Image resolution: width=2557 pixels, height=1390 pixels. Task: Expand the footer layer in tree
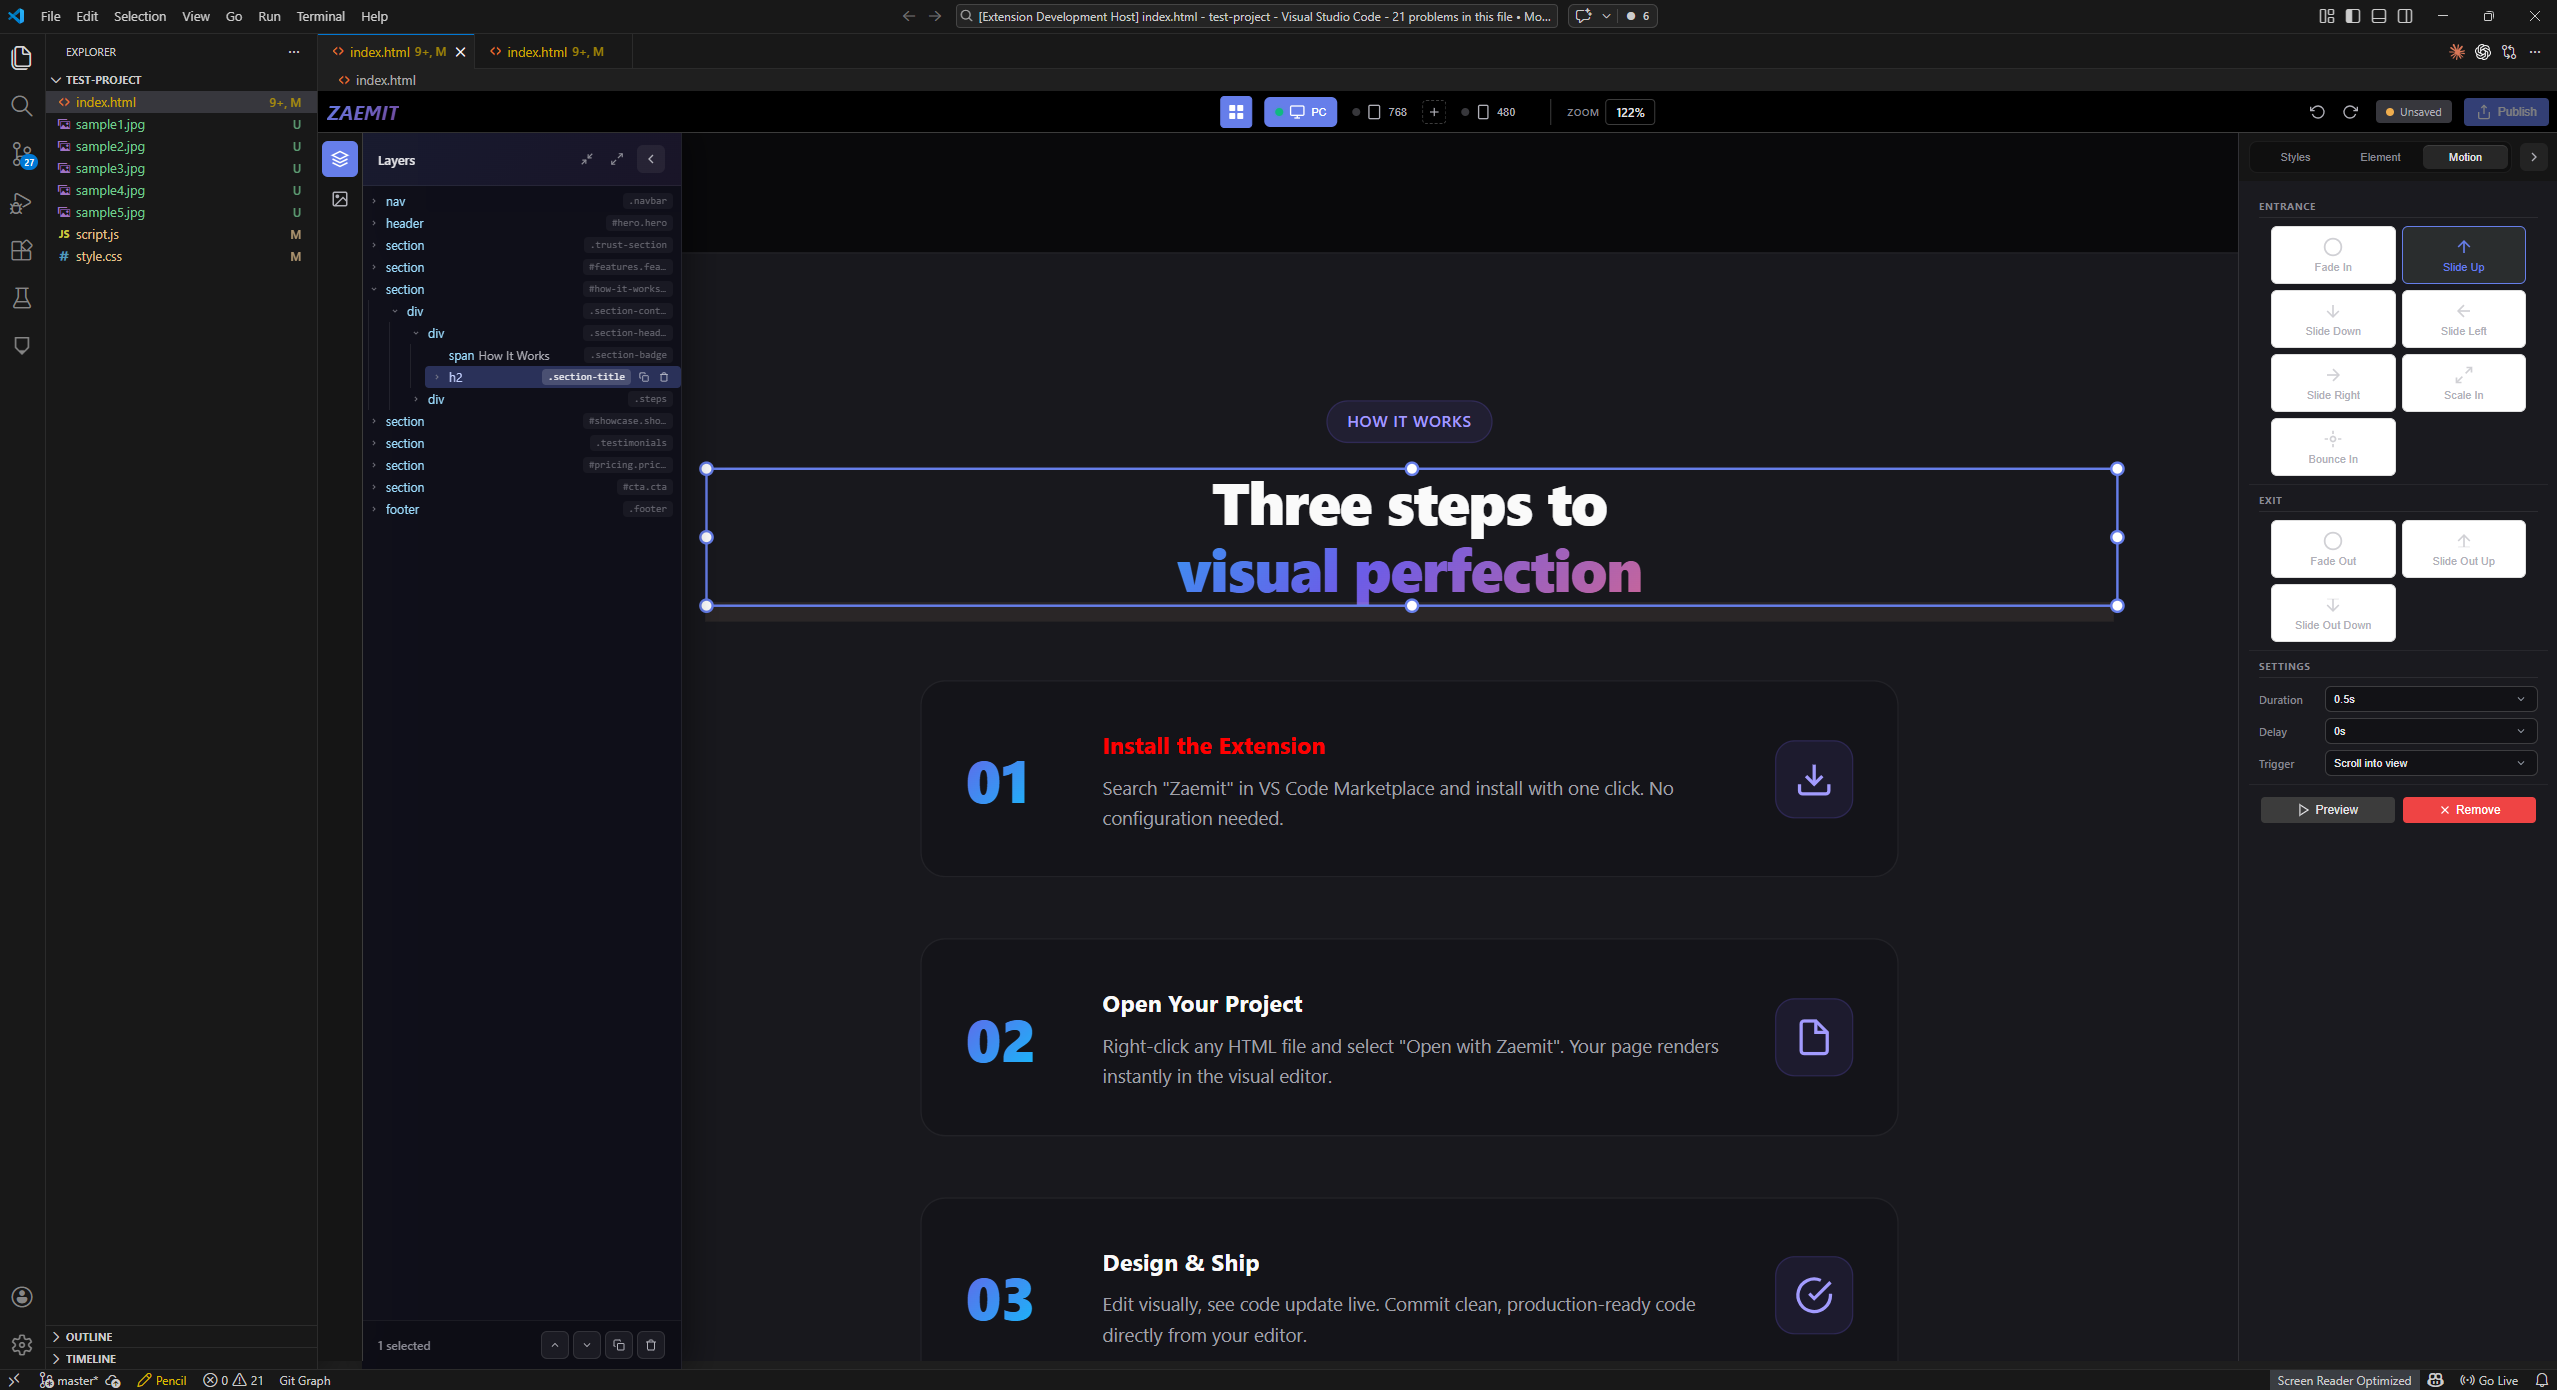click(375, 509)
